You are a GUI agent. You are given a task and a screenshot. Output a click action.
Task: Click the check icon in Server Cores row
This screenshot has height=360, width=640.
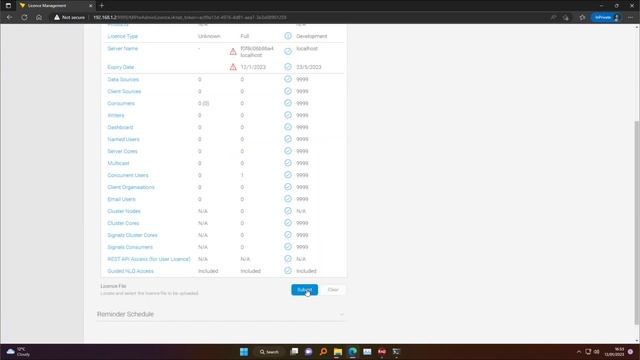coord(288,151)
